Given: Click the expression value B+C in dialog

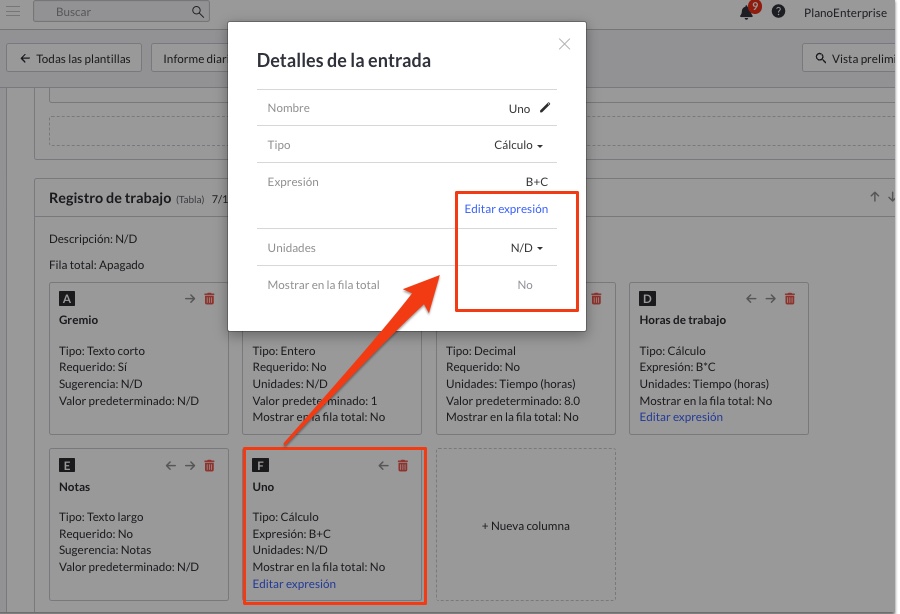Looking at the screenshot, I should coord(537,182).
